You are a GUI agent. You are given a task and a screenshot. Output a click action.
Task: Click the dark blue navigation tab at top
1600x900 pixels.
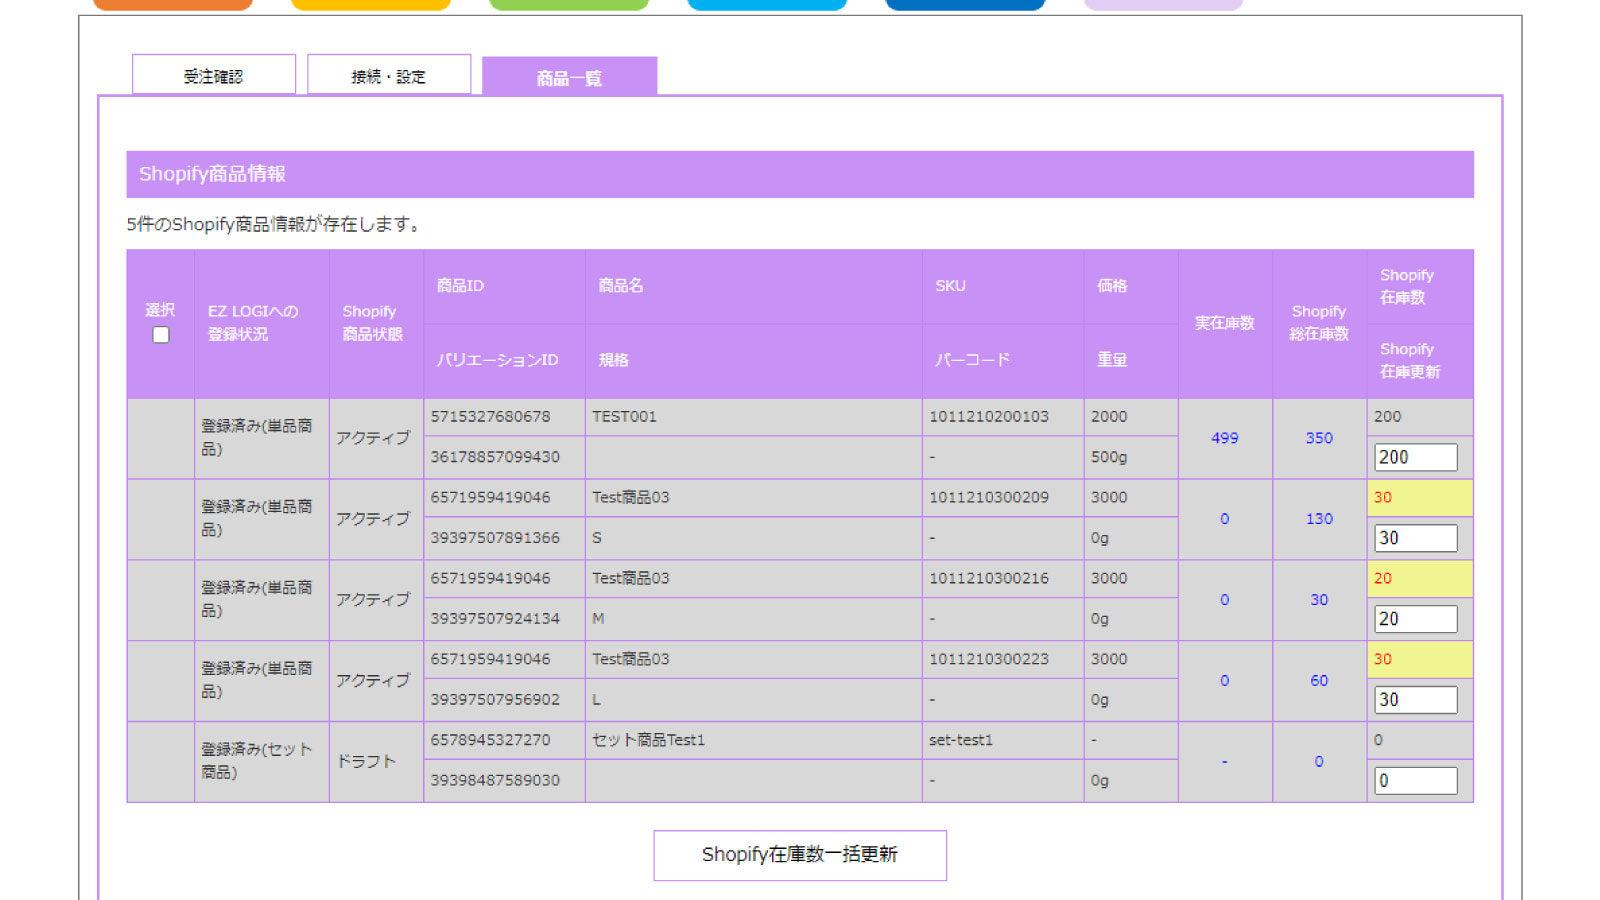pos(965,5)
